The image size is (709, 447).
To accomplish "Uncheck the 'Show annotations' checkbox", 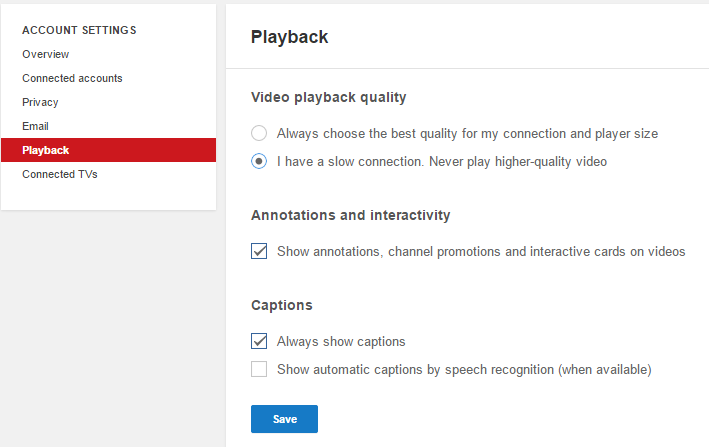I will [259, 251].
